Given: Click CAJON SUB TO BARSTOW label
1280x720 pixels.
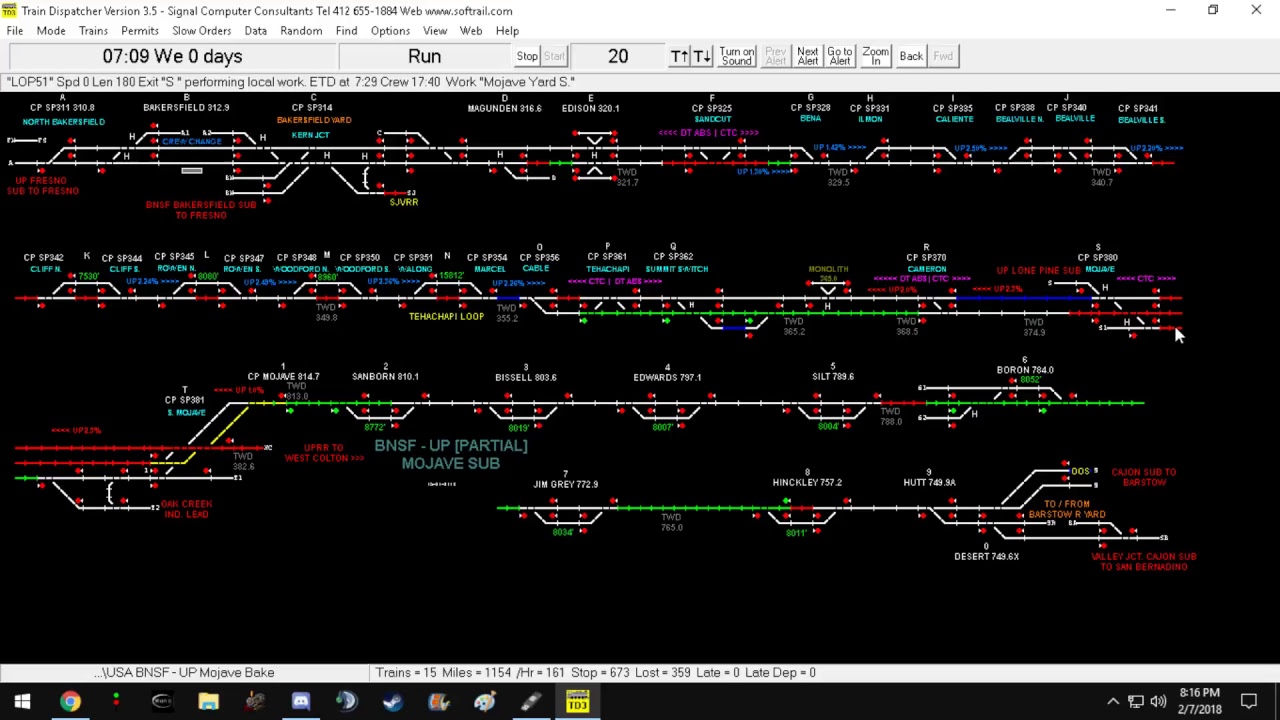Looking at the screenshot, I should pos(1144,477).
